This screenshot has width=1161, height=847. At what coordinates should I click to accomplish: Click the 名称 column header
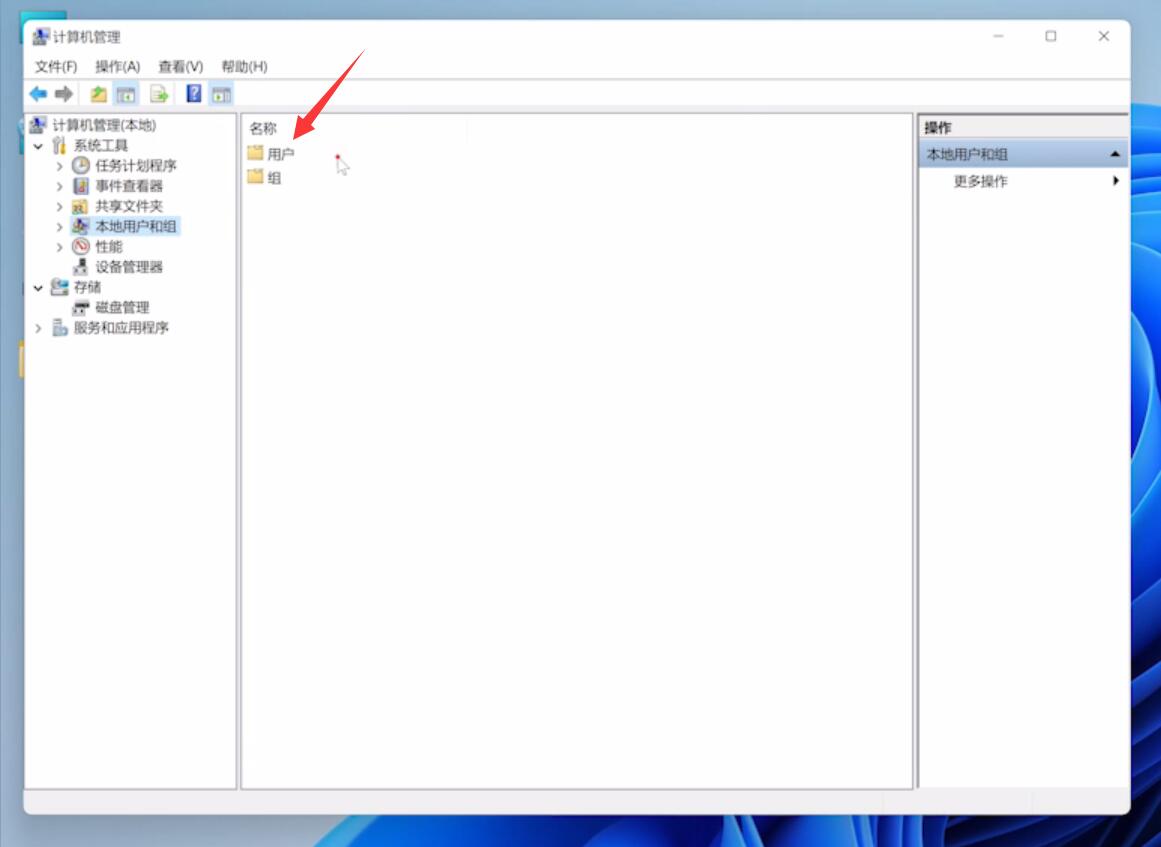click(263, 128)
